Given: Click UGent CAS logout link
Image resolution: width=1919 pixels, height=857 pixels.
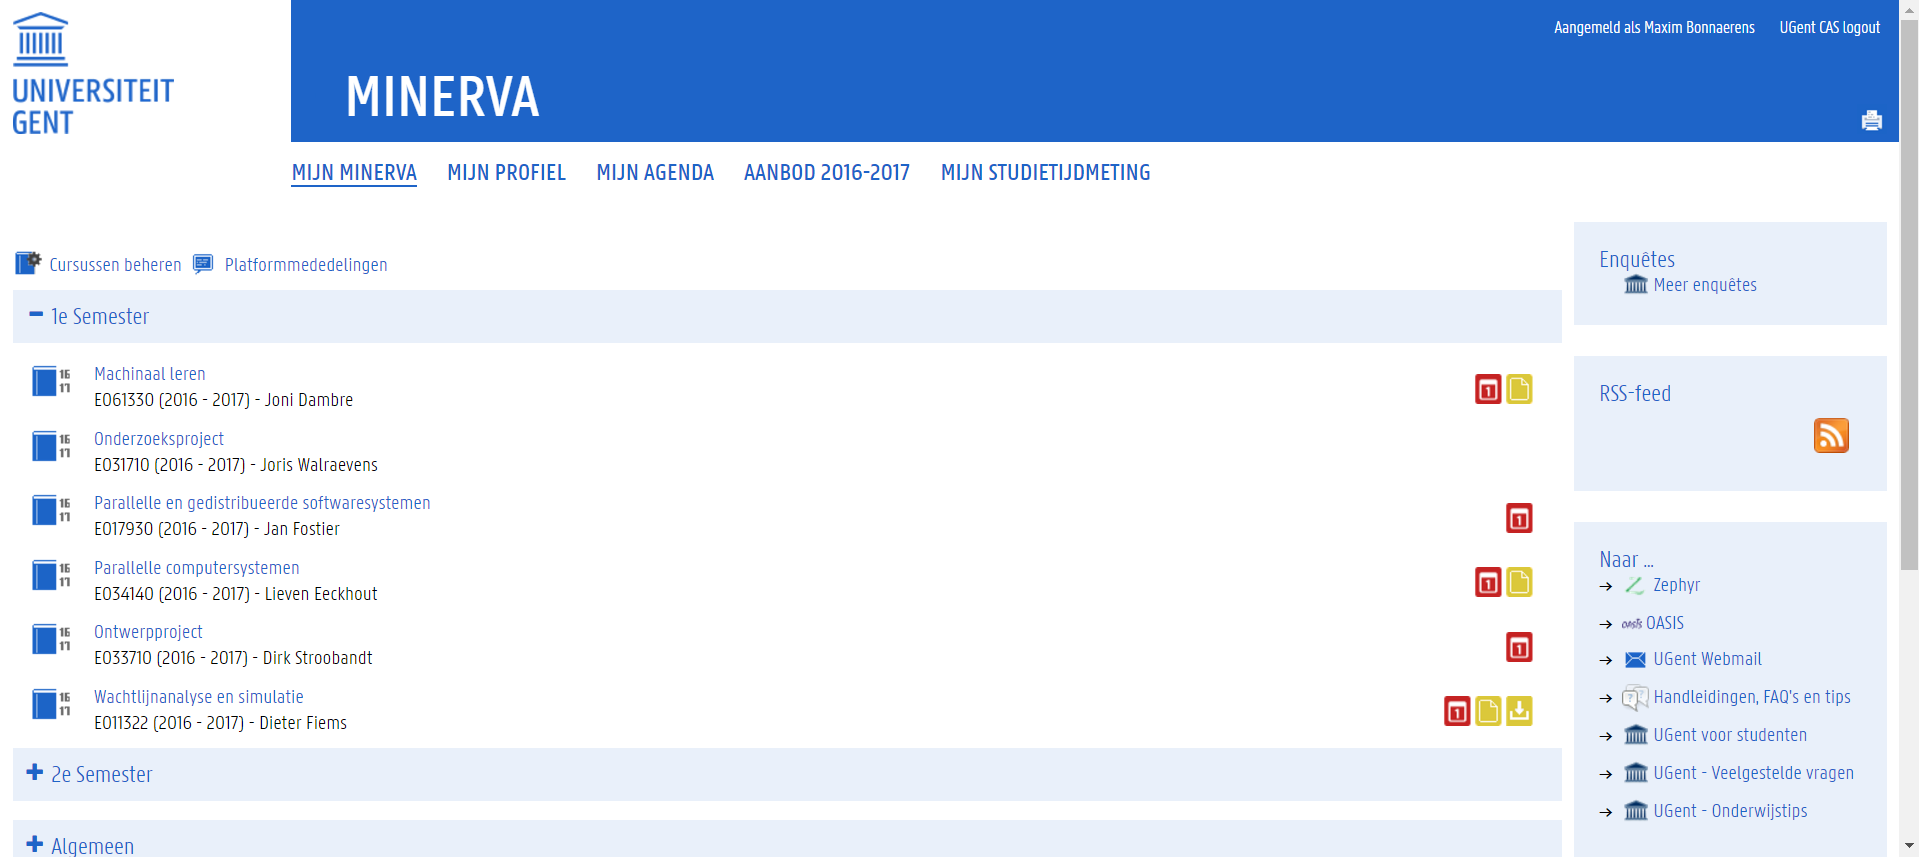Looking at the screenshot, I should (x=1829, y=28).
